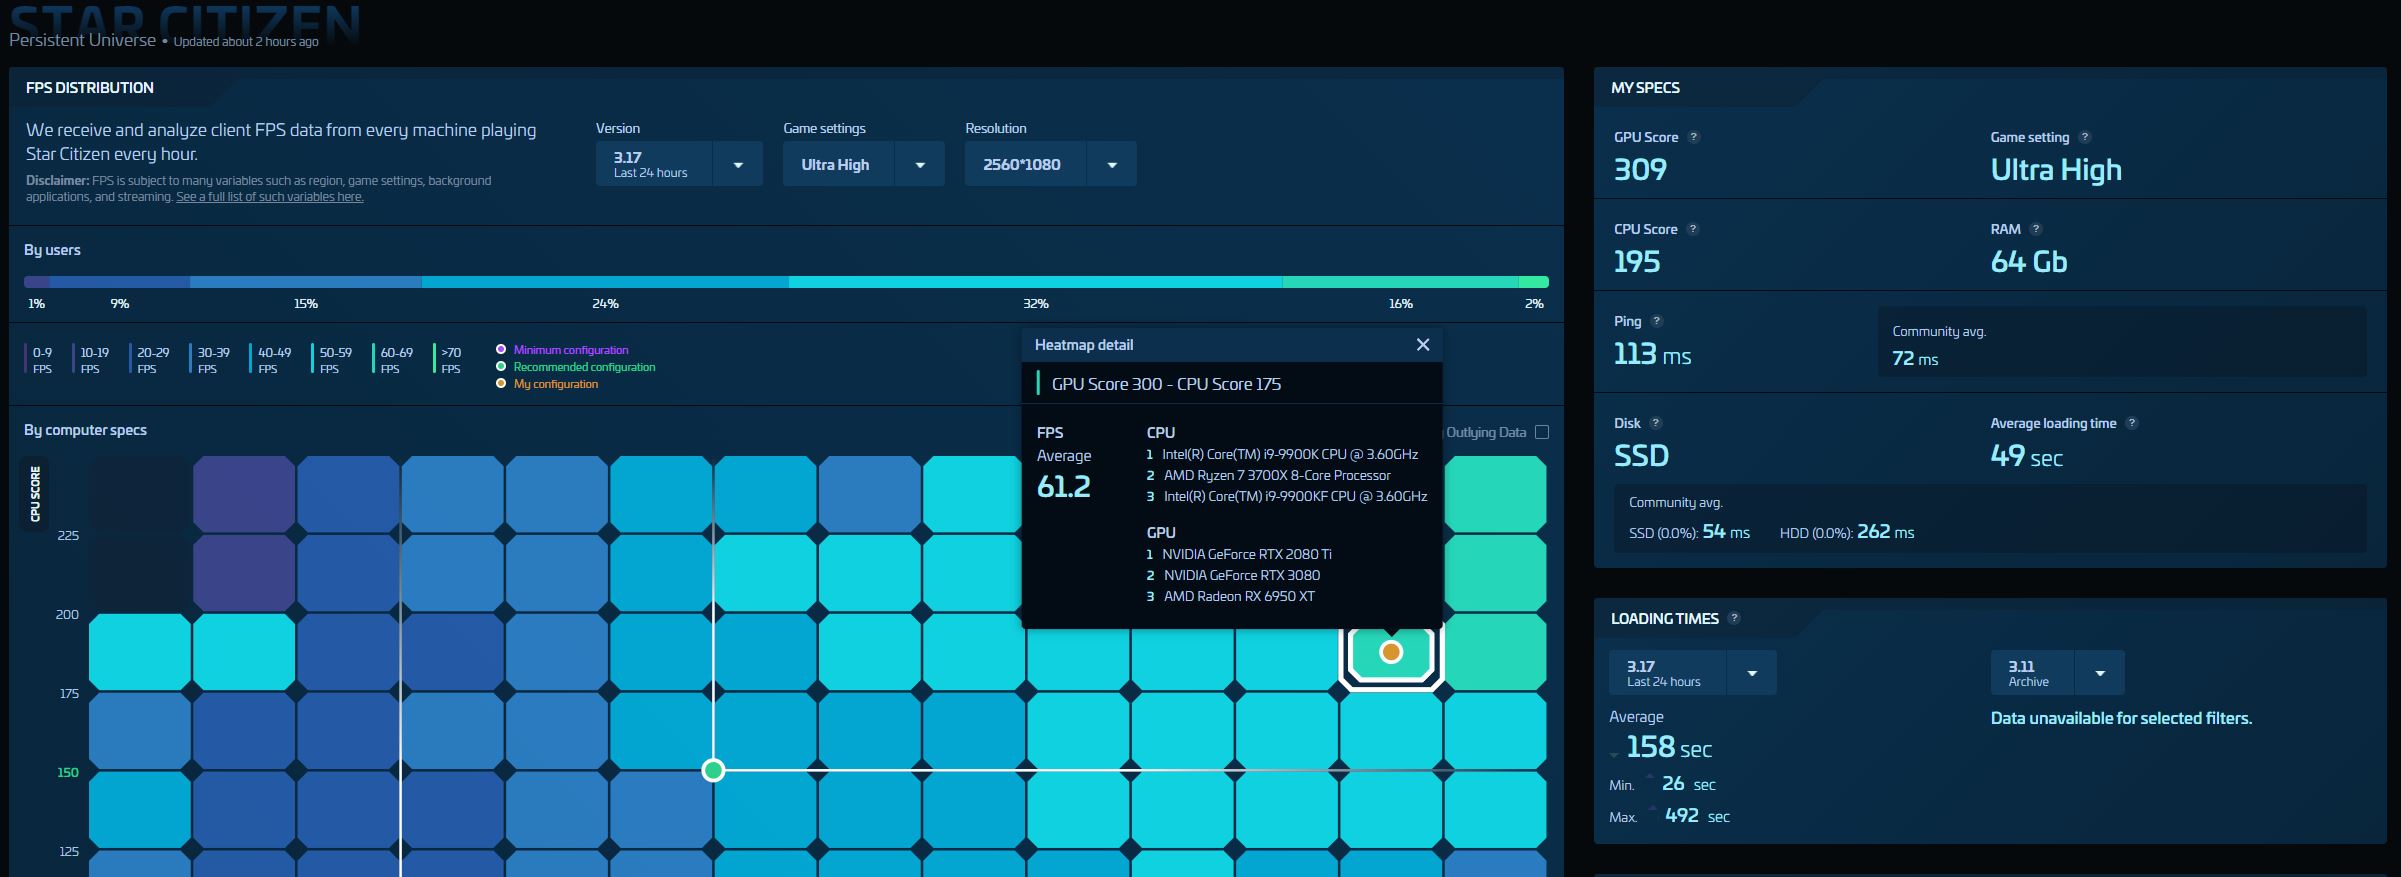2401x877 pixels.
Task: Click the CPU Score help icon
Action: (x=1692, y=229)
